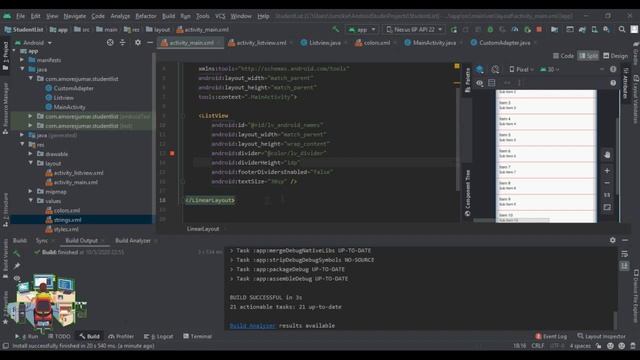Open the Event Log
The height and width of the screenshot is (360, 640).
[x=551, y=336]
